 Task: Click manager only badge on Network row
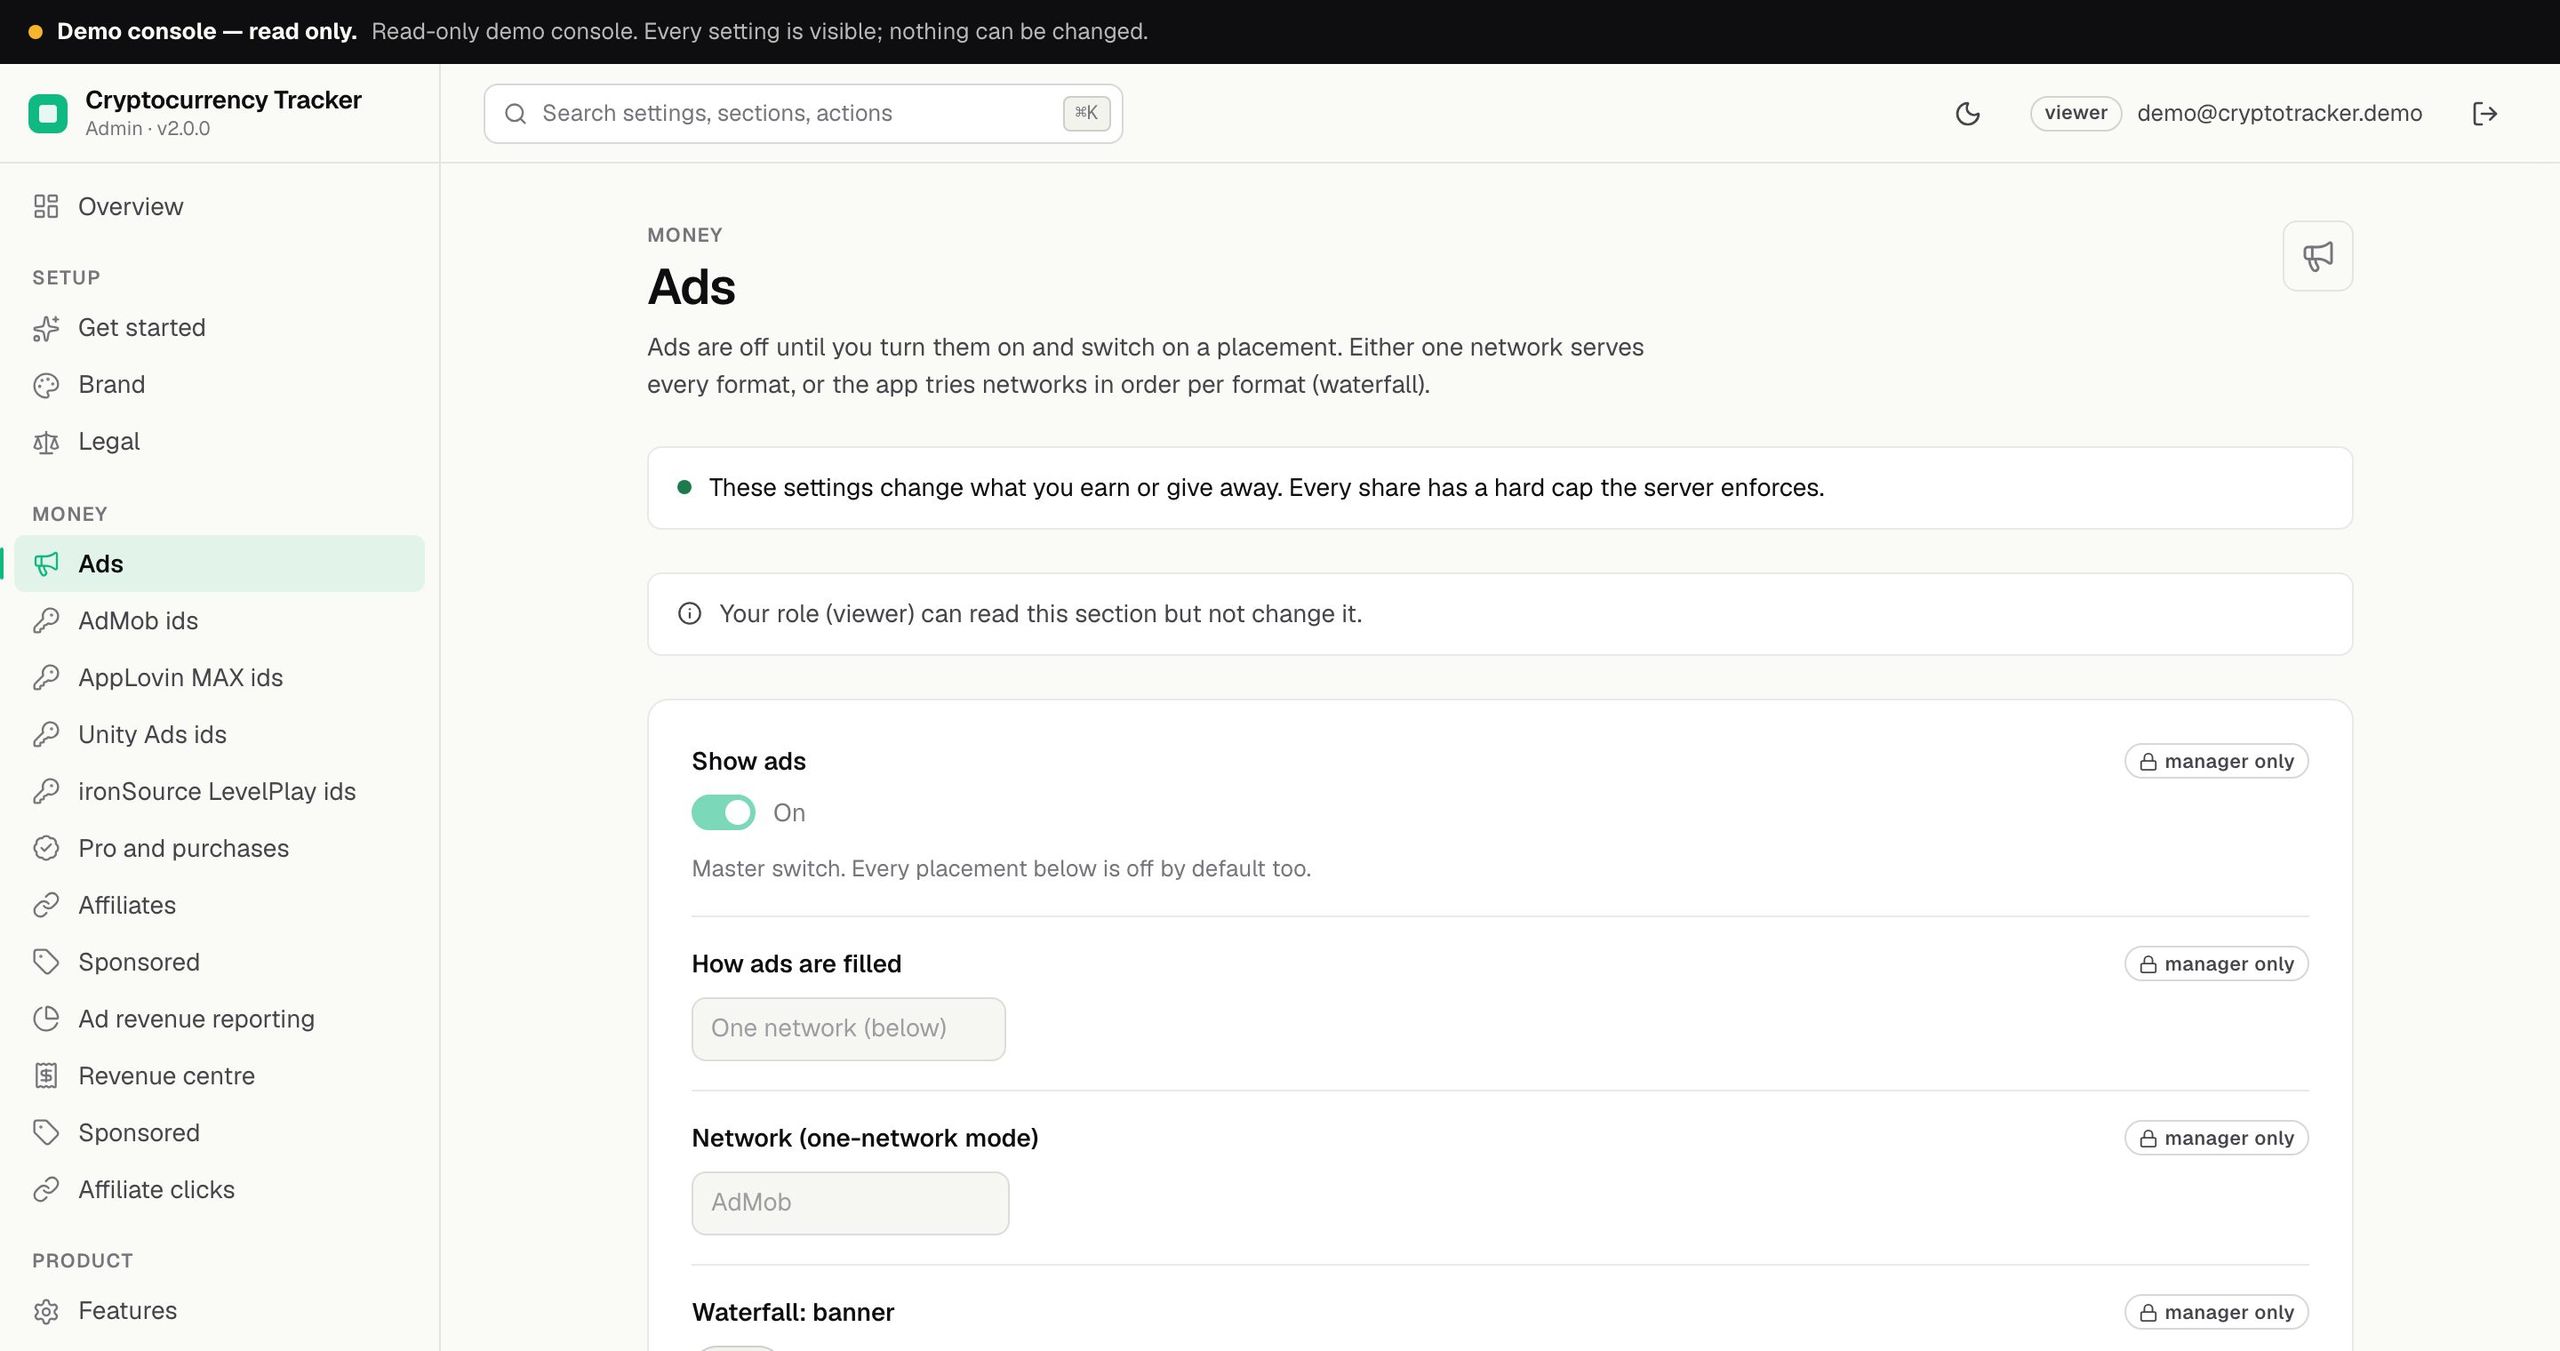2216,1139
